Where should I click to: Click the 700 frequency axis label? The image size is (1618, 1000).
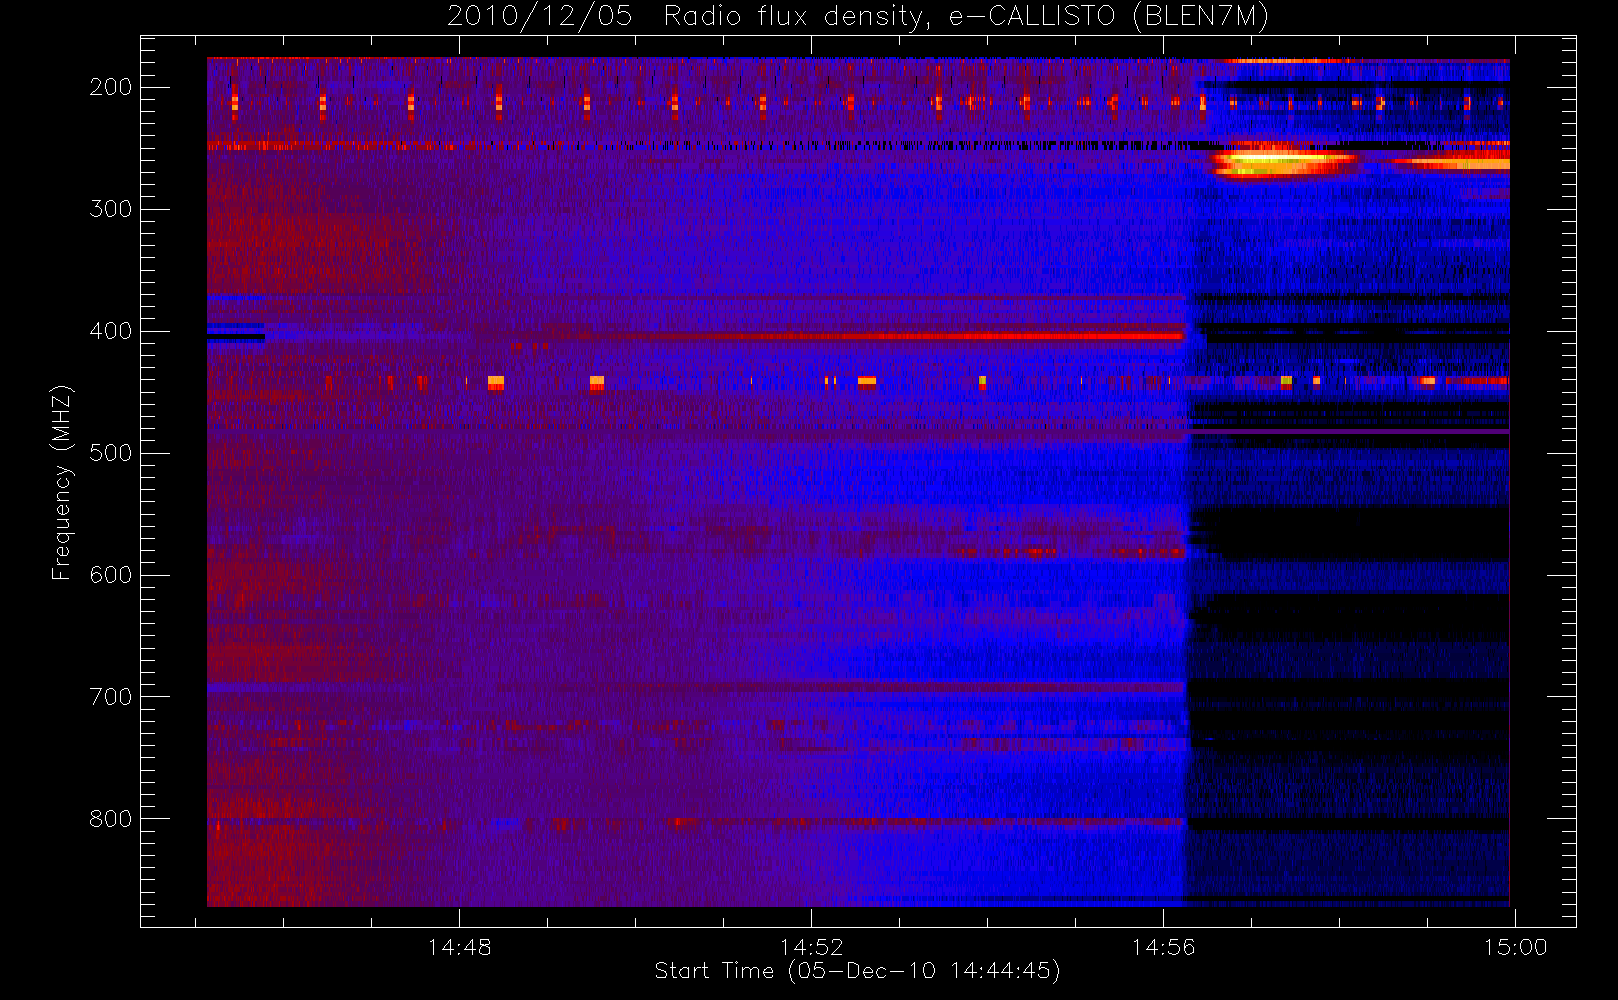[x=110, y=697]
